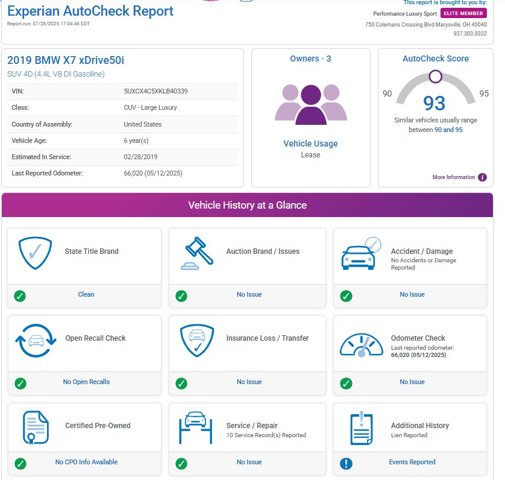The width and height of the screenshot is (505, 480).
Task: Click the dealer address in Marysville
Action: (x=426, y=24)
